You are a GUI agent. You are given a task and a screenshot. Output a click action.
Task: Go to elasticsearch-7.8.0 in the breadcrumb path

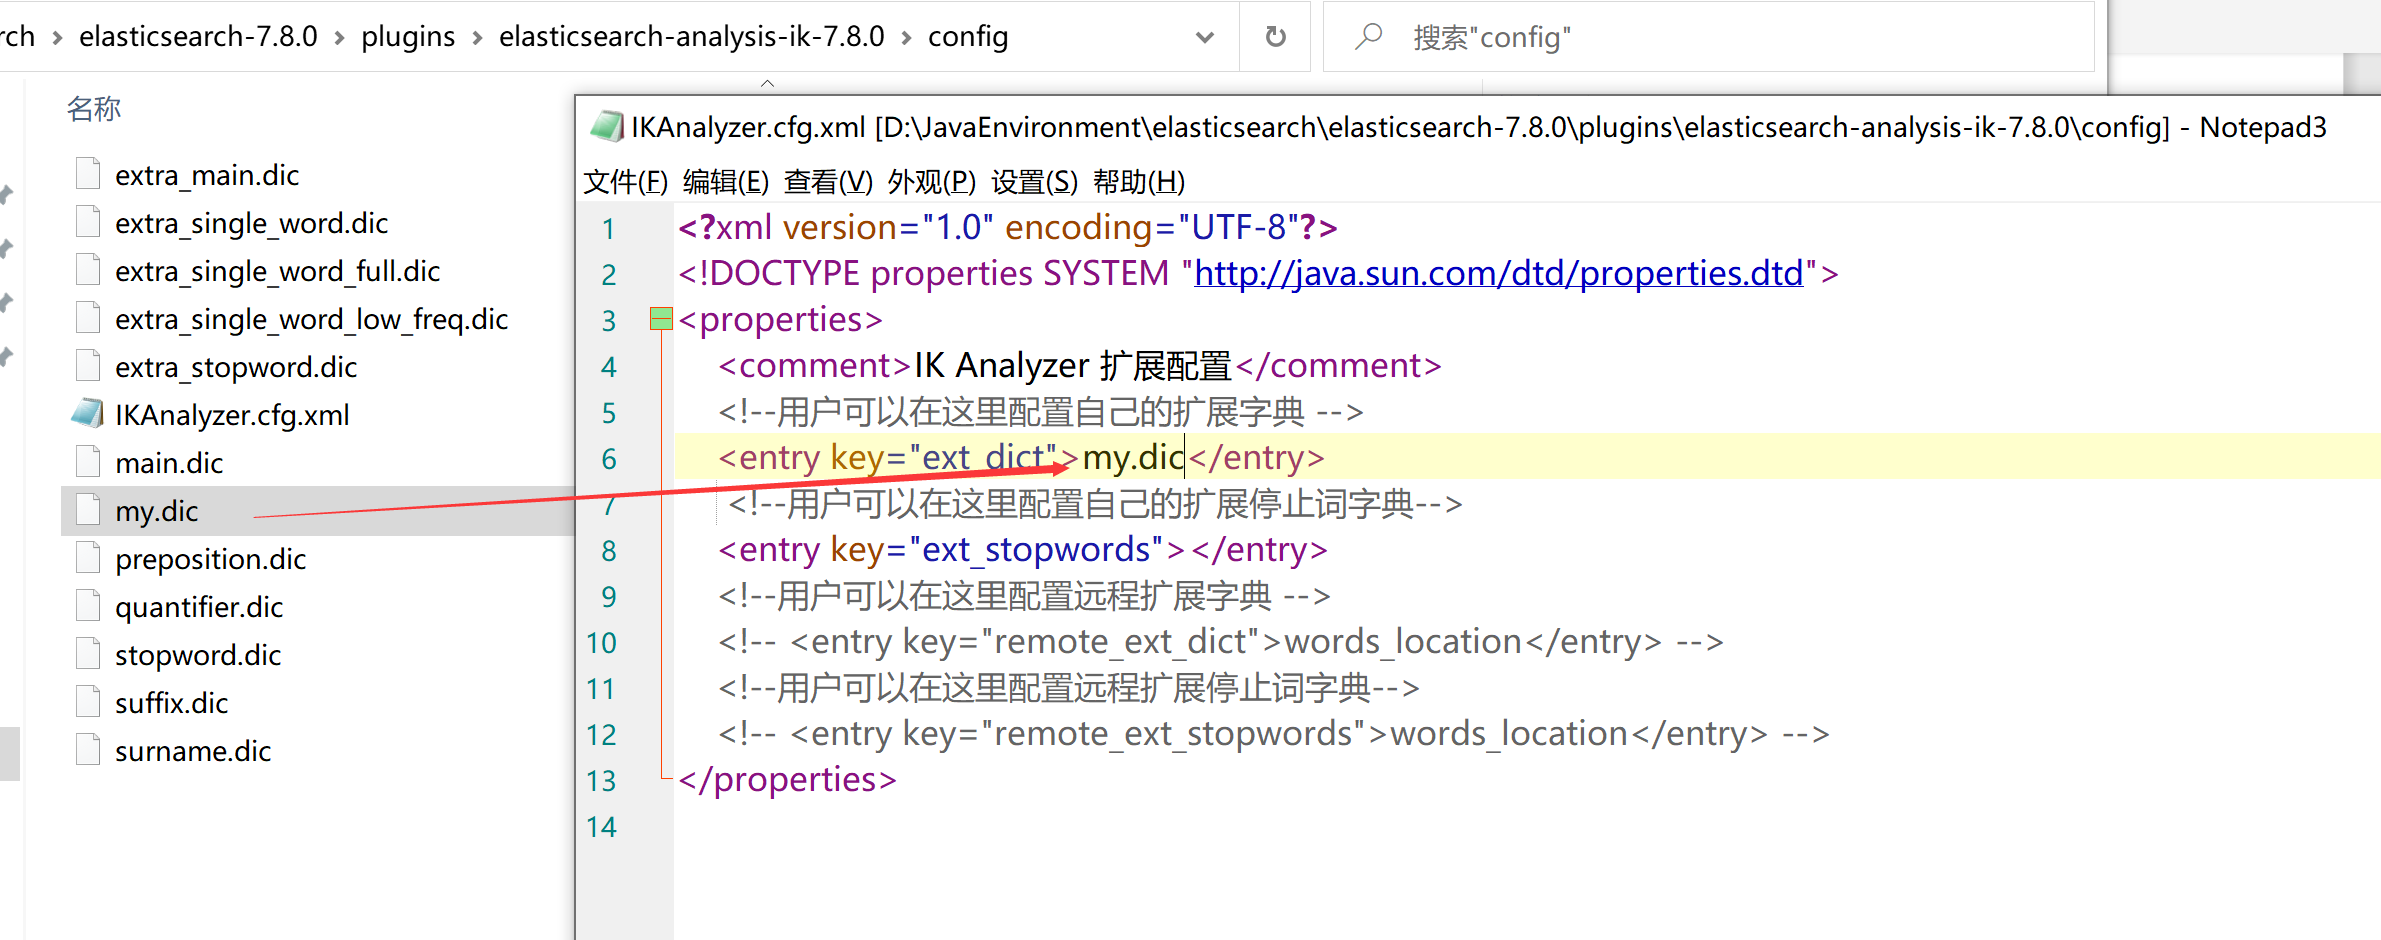coord(198,37)
